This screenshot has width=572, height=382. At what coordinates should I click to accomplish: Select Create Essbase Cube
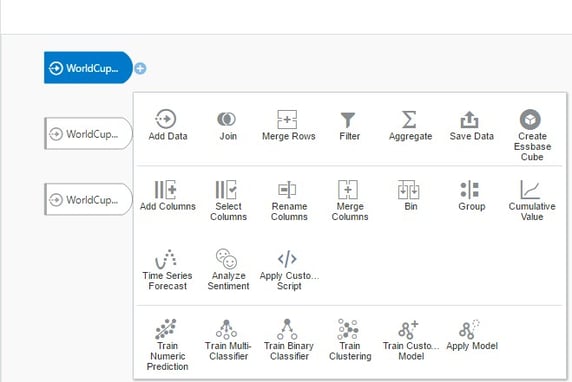click(x=532, y=135)
